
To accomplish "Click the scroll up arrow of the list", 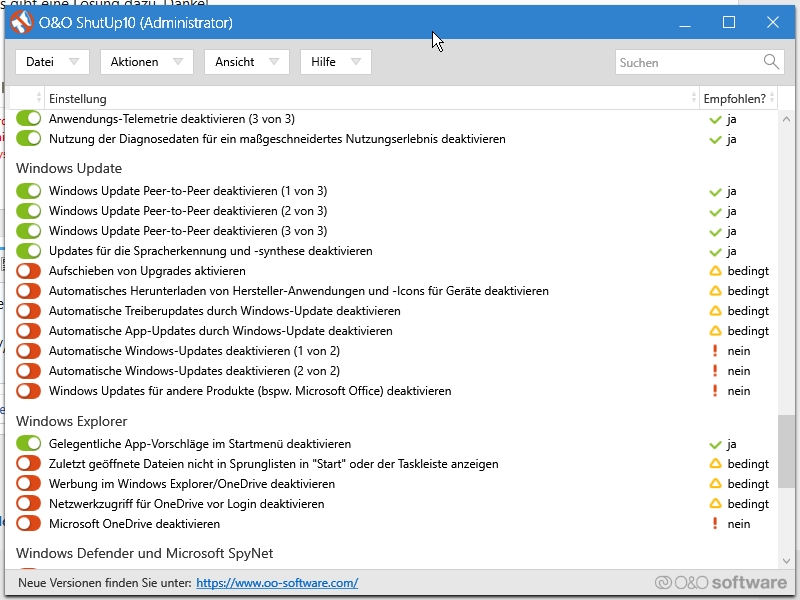I will click(x=786, y=119).
